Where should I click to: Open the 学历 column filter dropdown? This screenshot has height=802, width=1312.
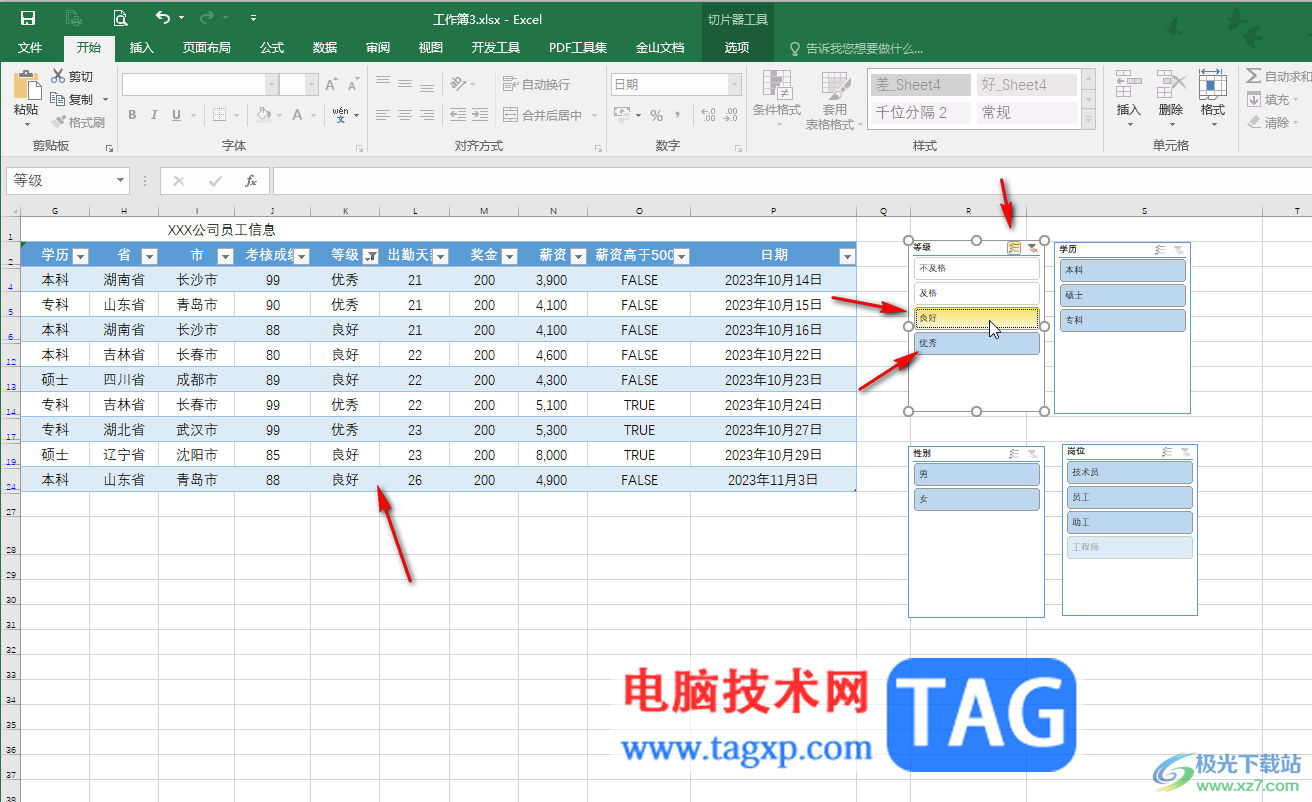tap(81, 257)
